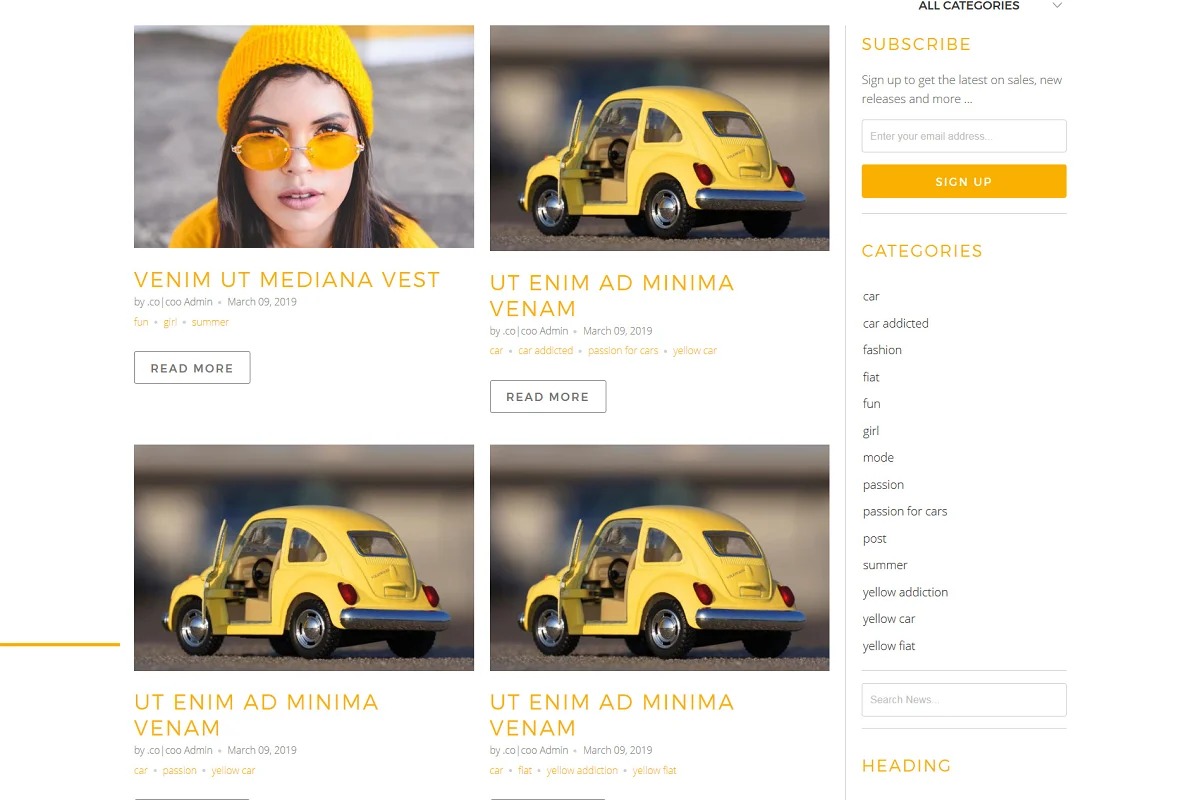Click Read More below the passion for cars tag
Screen dimensions: 1200x800
[548, 397]
